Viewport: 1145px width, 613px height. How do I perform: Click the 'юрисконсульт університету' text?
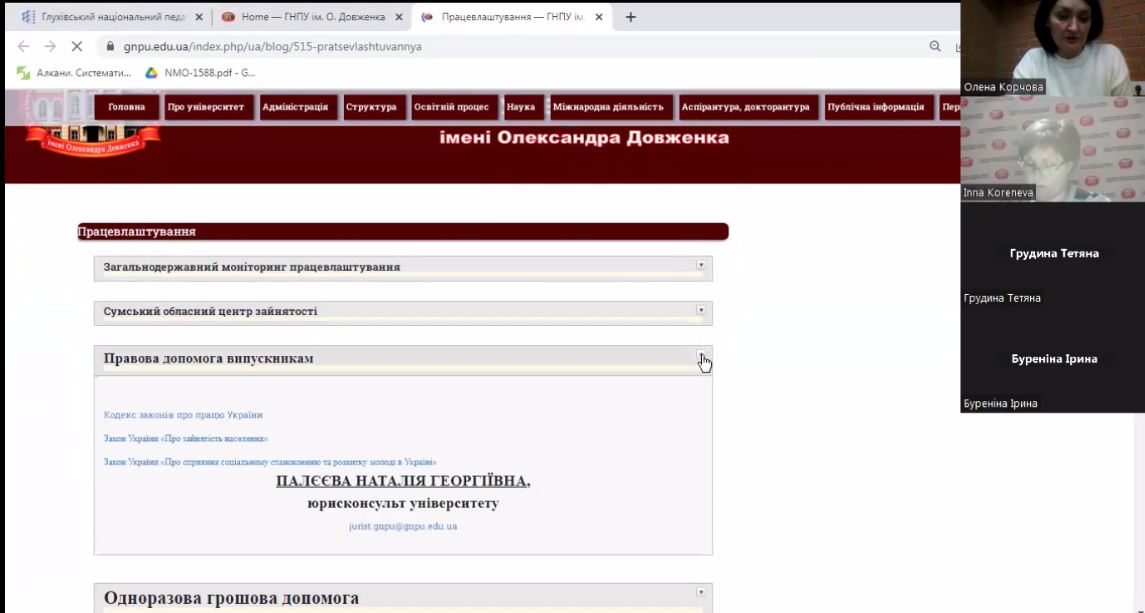(403, 503)
